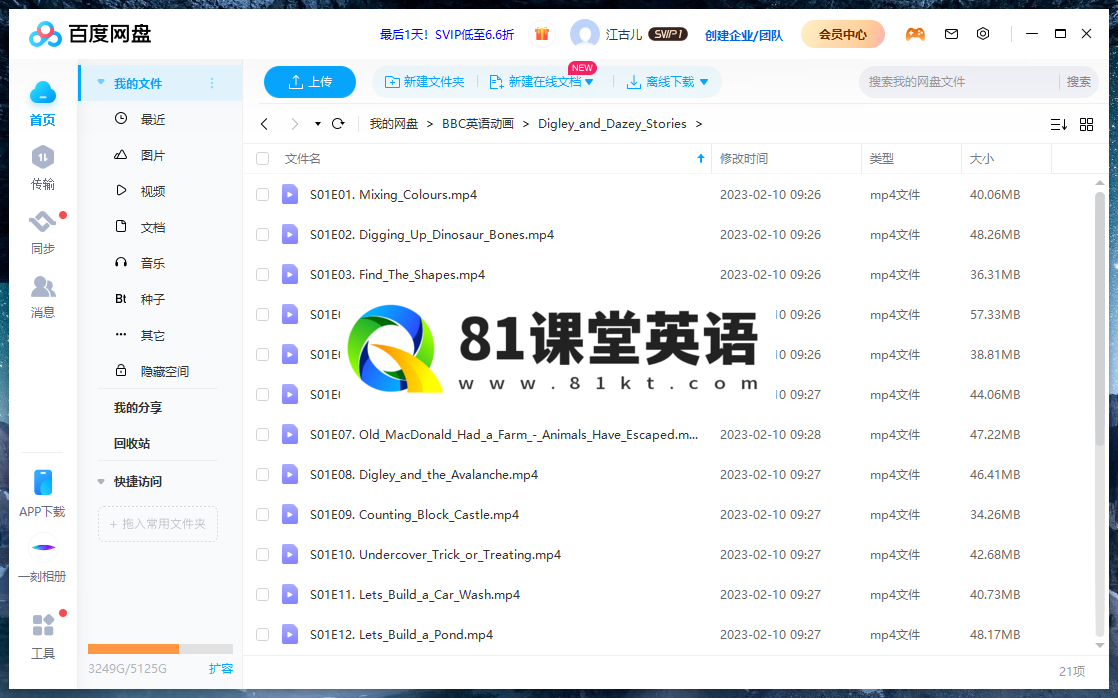
Task: Click the 创建企业/团队 link
Action: (744, 35)
